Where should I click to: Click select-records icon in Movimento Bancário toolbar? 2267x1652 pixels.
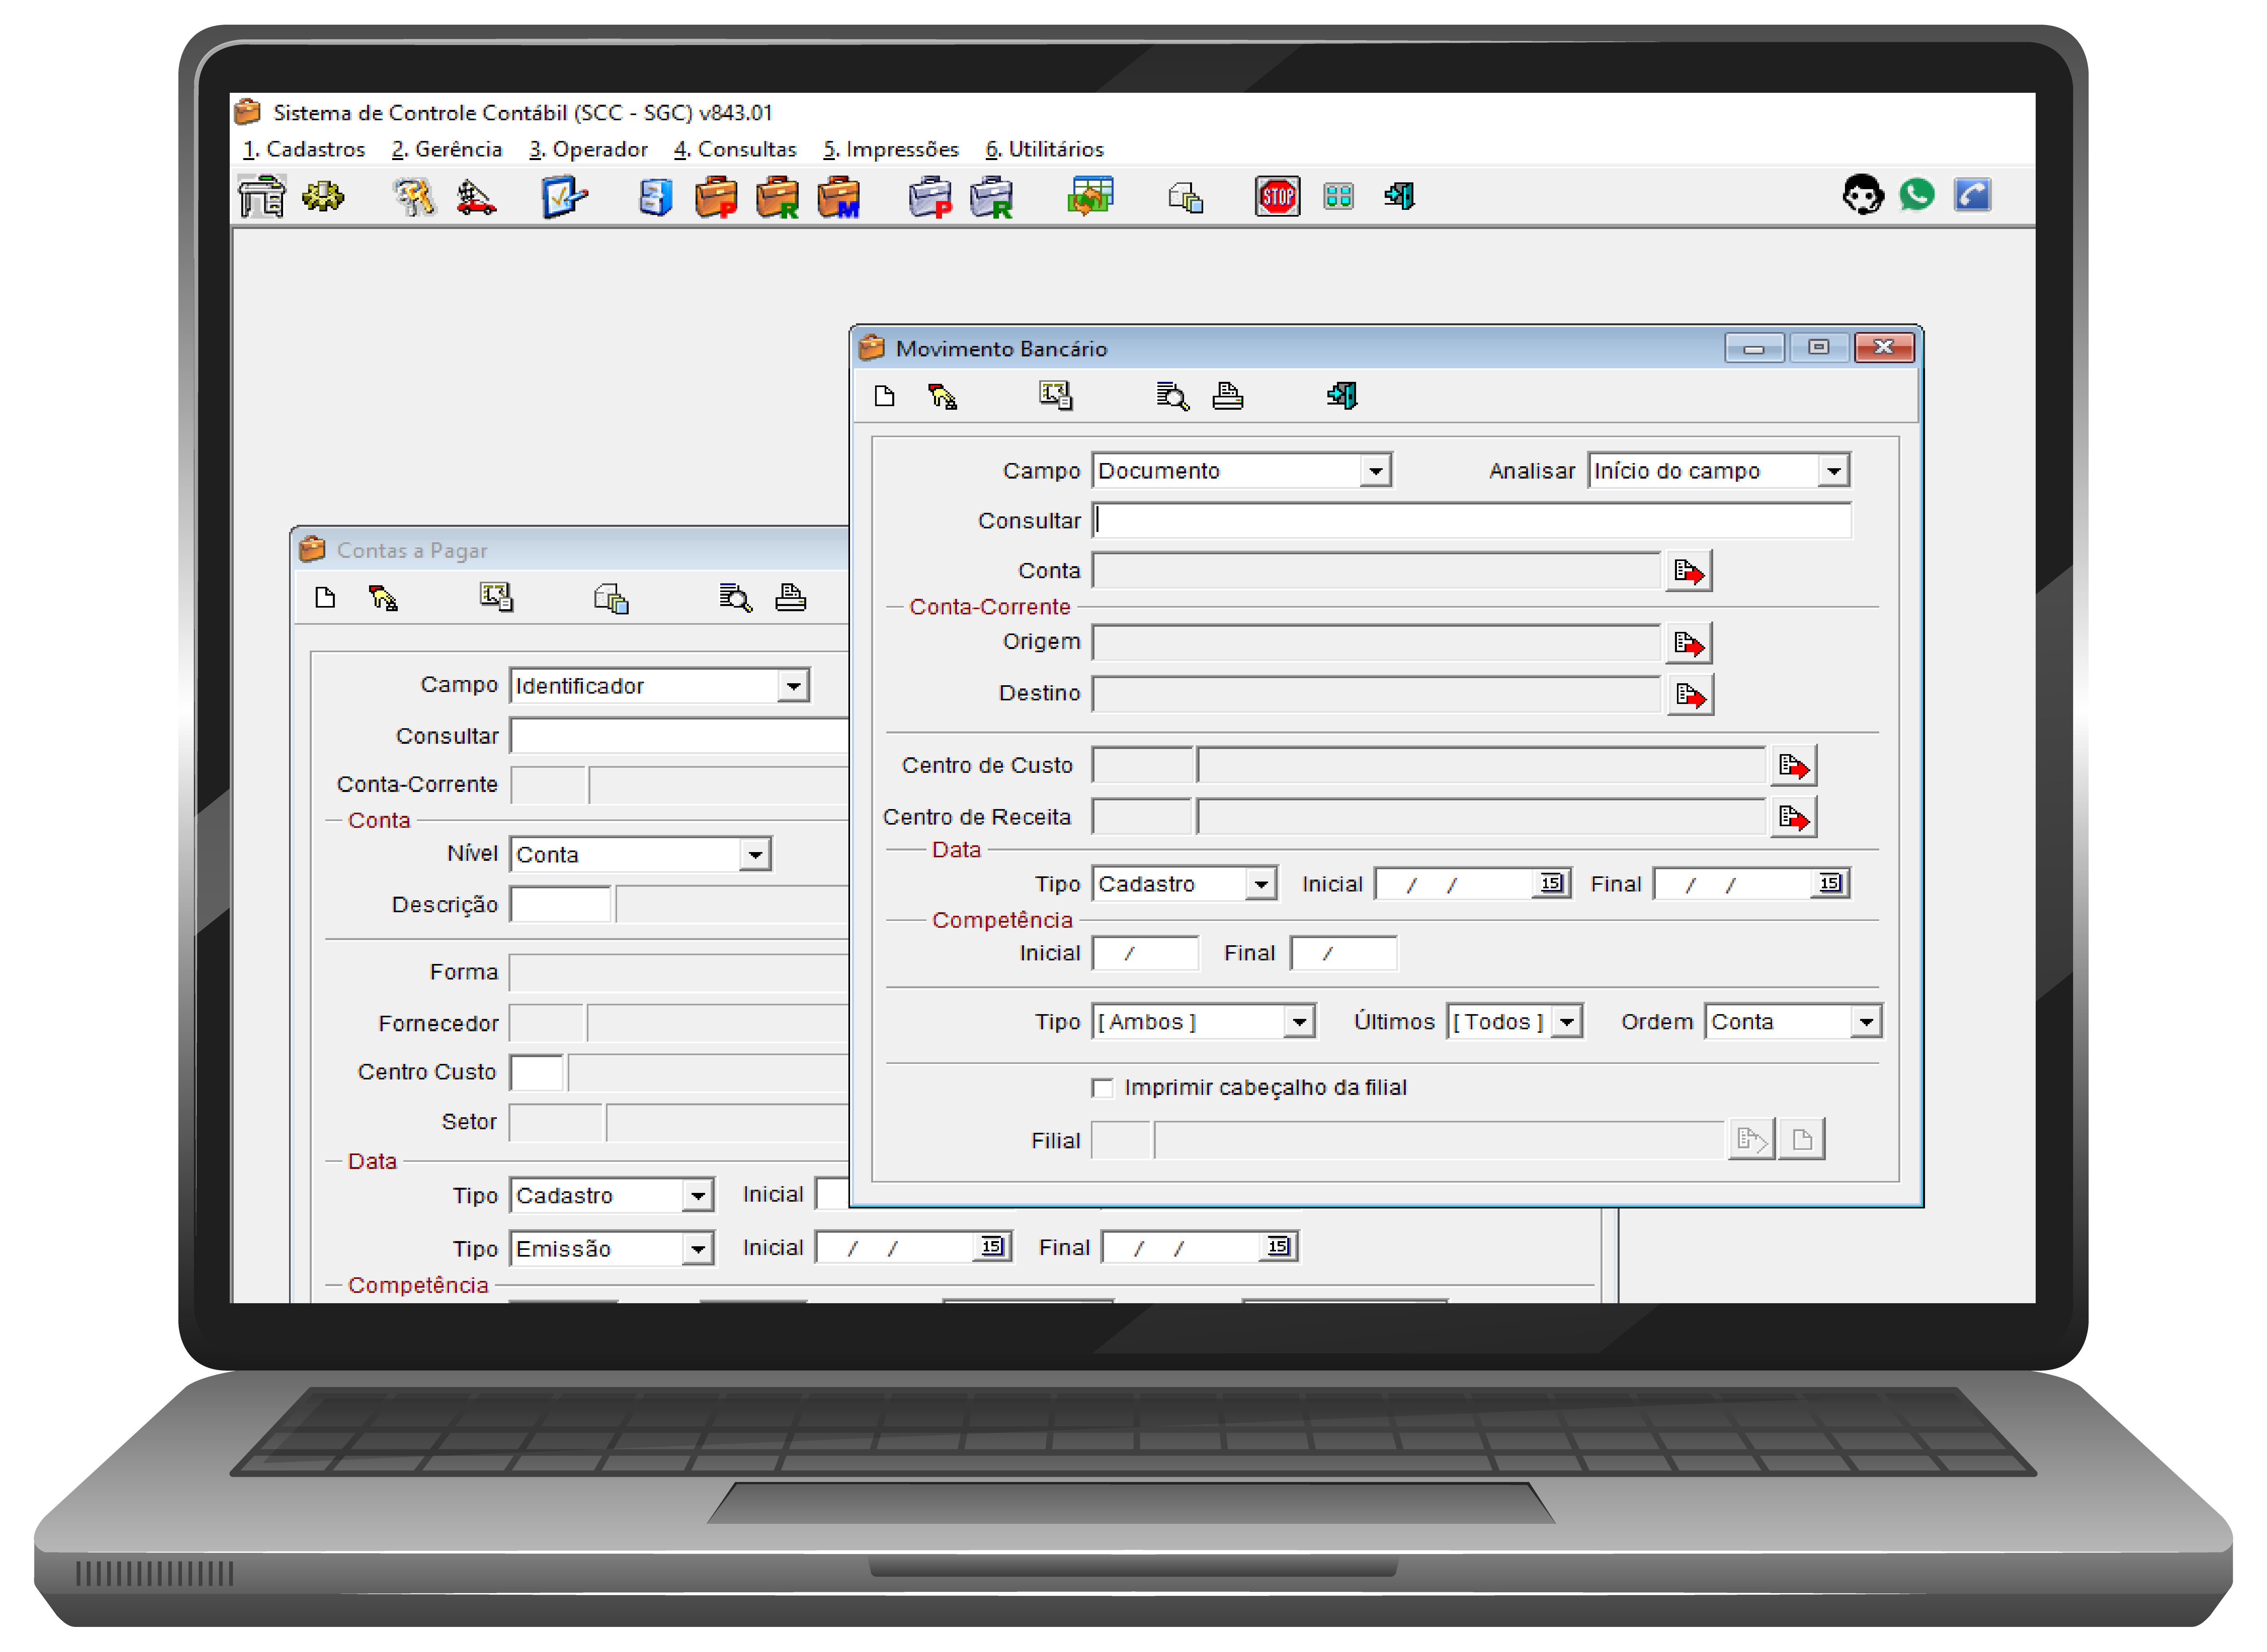click(x=1055, y=396)
